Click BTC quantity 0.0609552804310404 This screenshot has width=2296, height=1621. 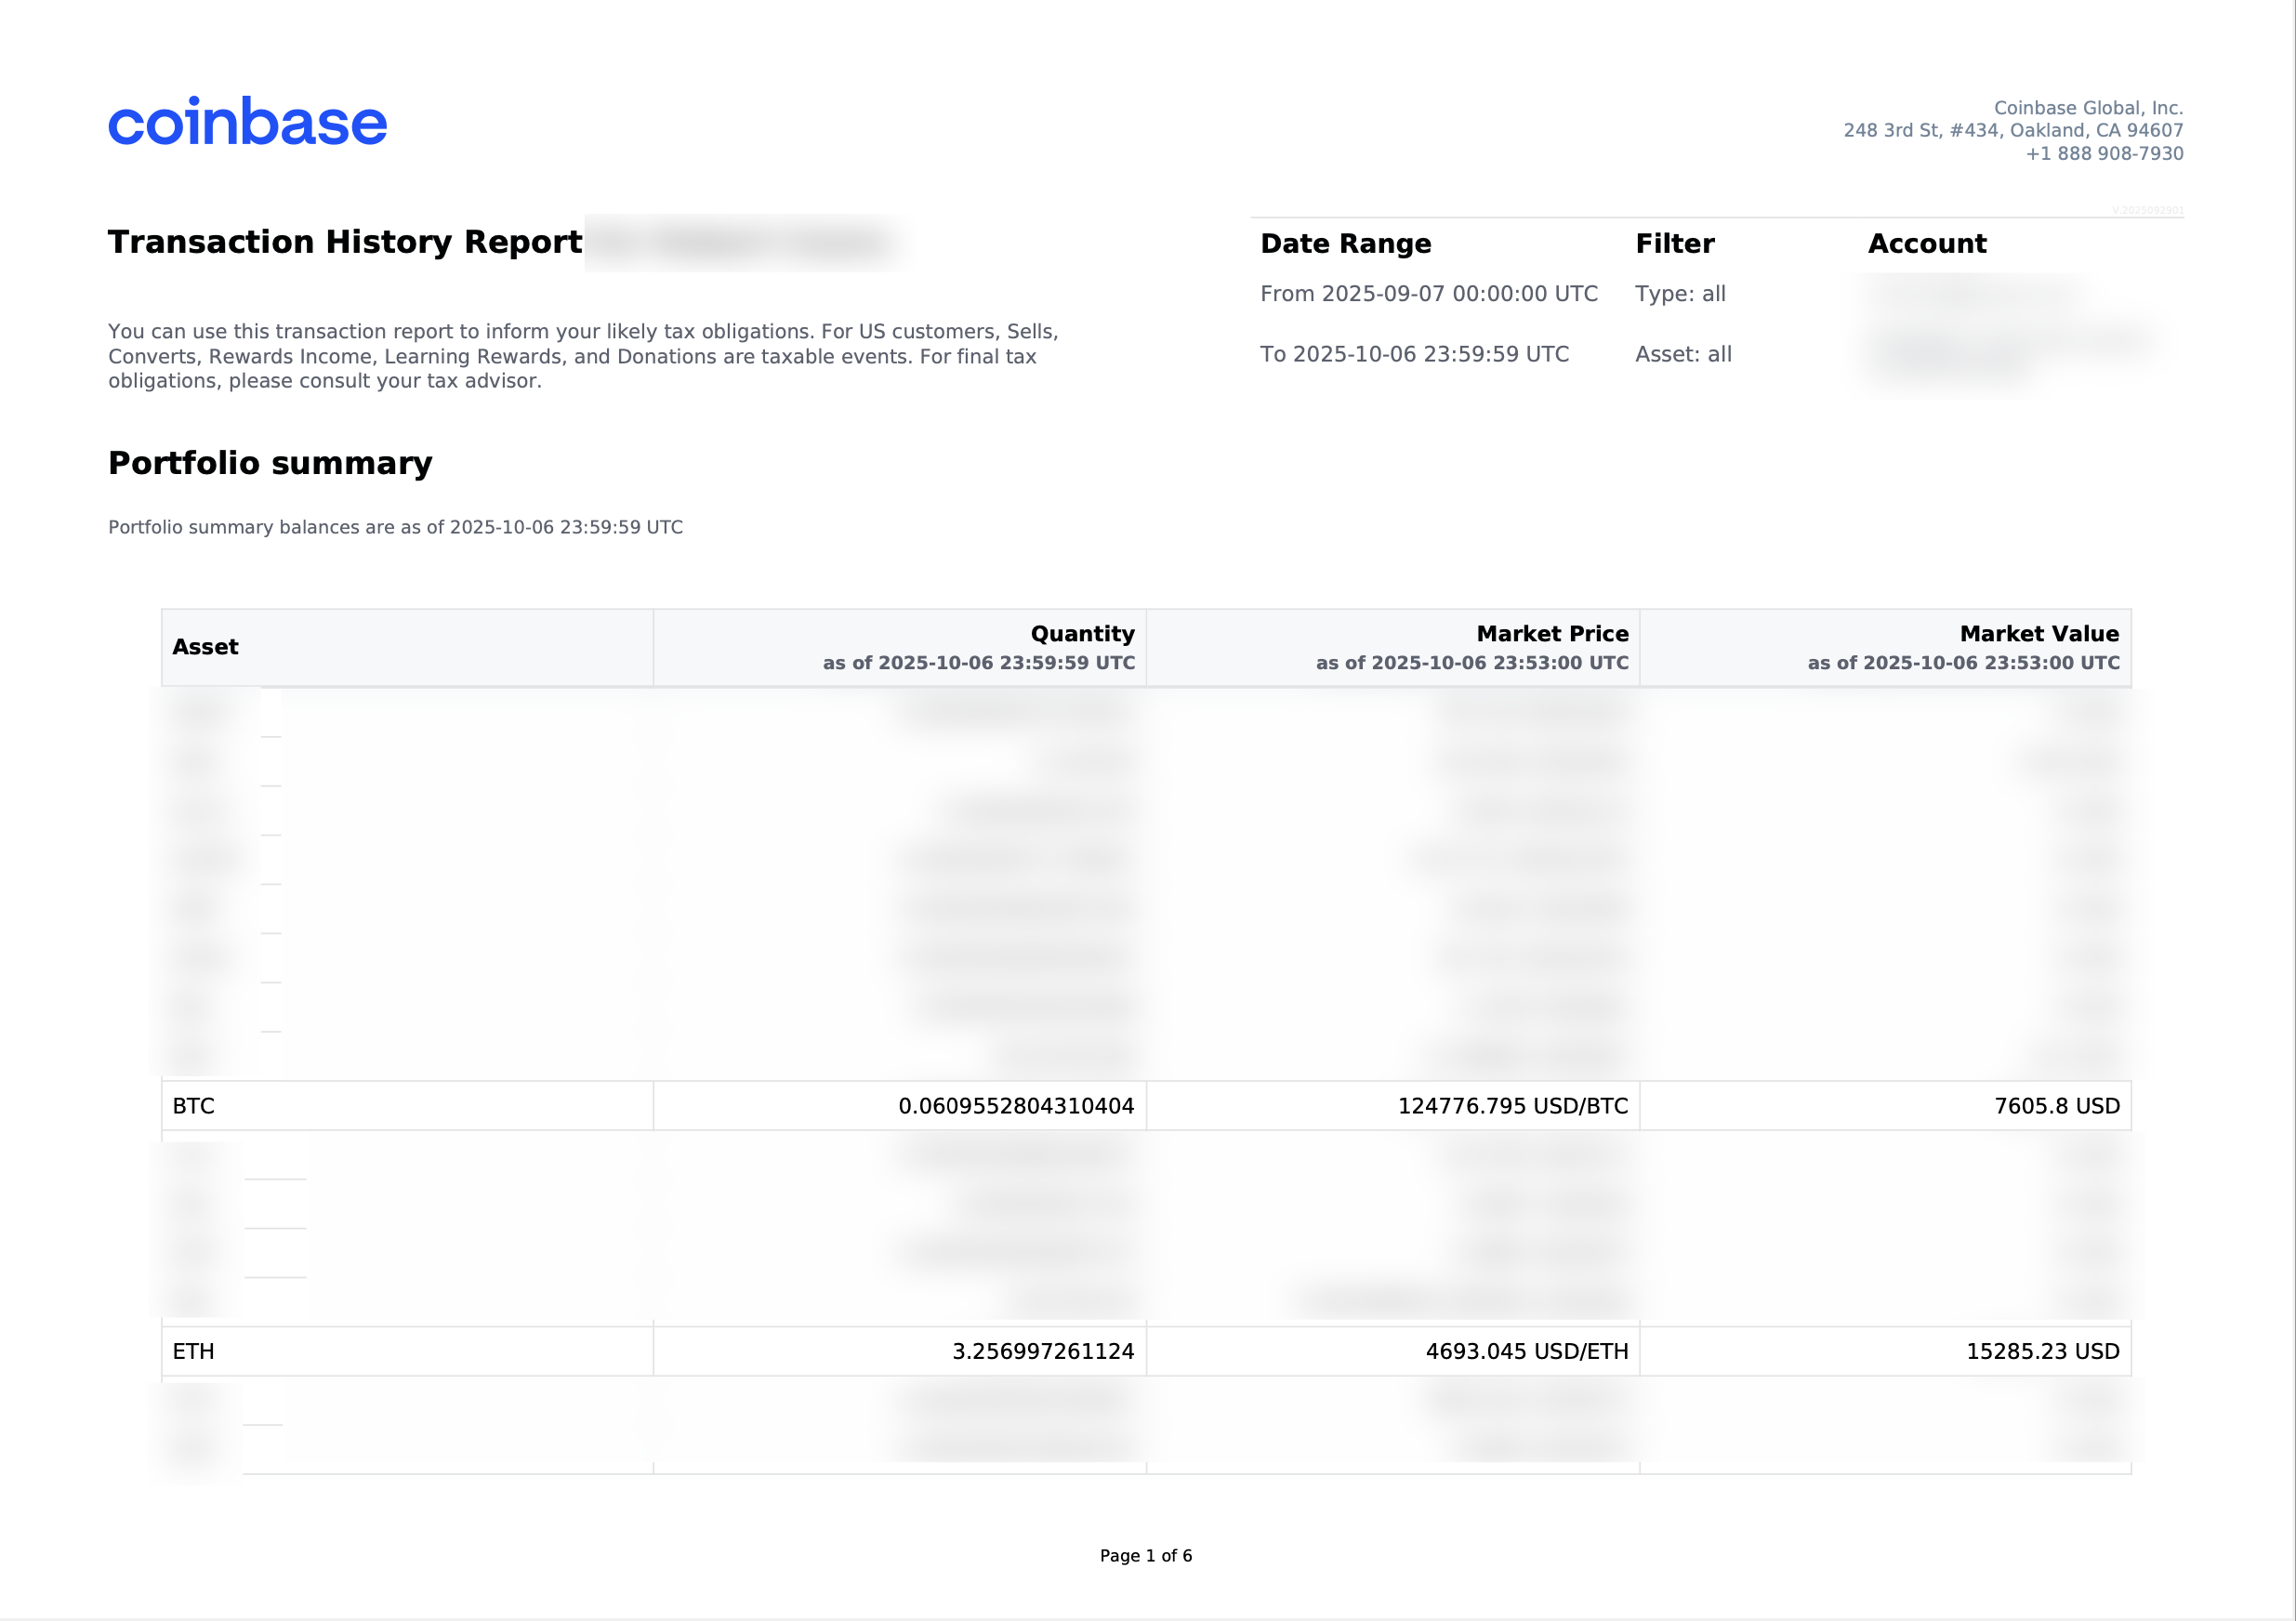click(x=1016, y=1106)
